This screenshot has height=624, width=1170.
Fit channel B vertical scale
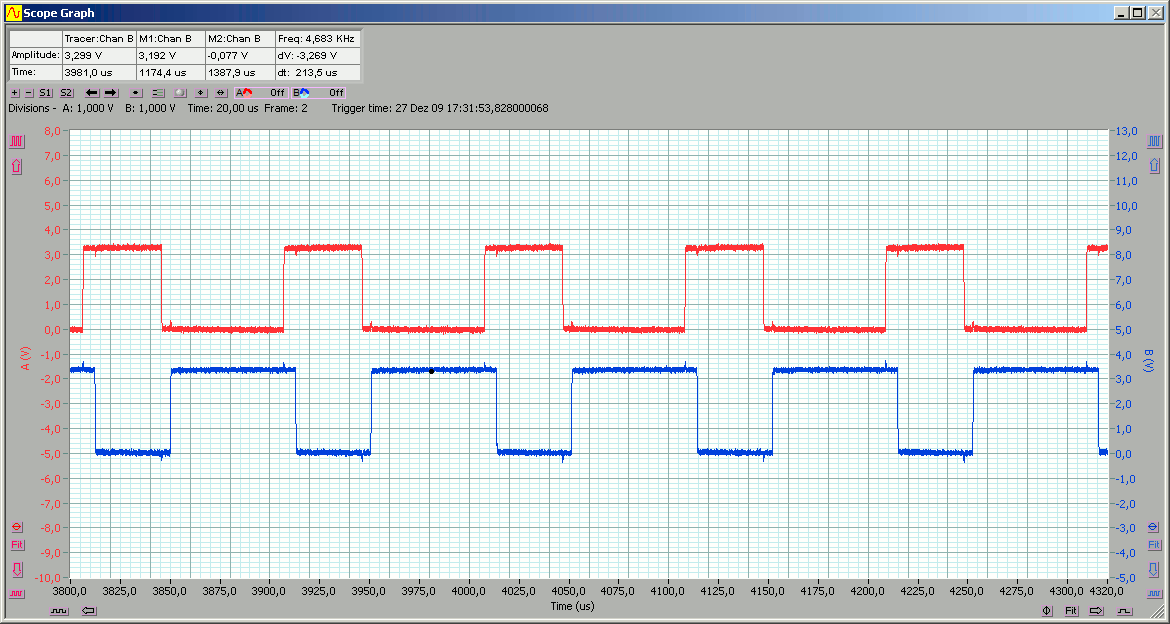pyautogui.click(x=1154, y=545)
